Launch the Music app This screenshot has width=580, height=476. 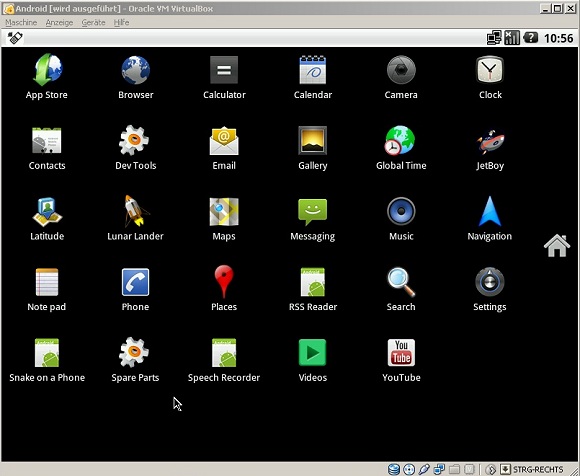[401, 218]
